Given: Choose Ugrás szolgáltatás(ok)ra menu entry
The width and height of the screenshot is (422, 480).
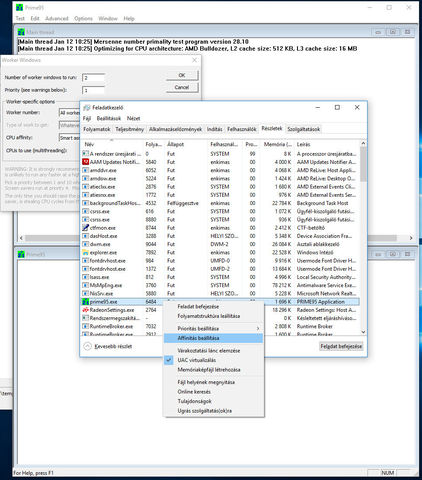Looking at the screenshot, I should tap(213, 411).
